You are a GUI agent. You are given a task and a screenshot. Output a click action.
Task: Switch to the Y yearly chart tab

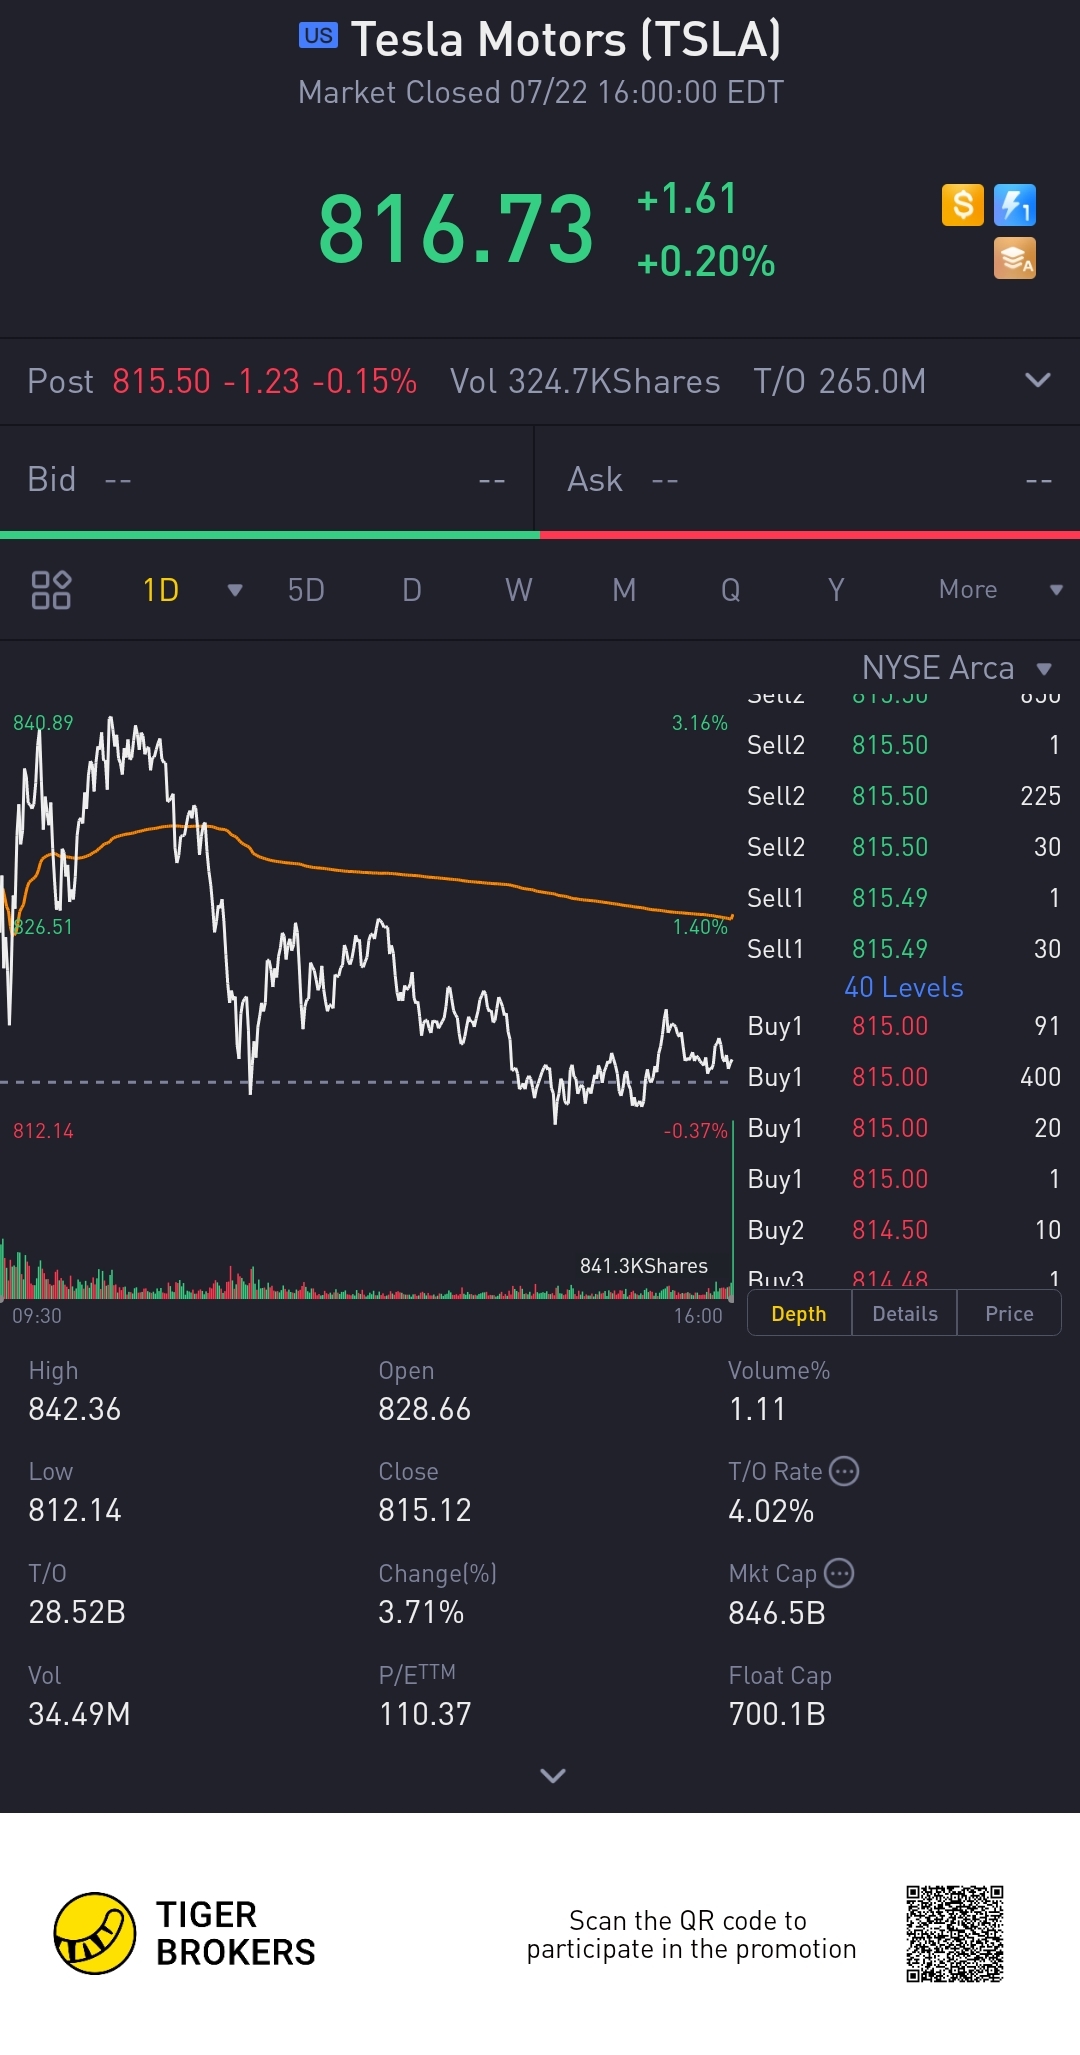click(836, 590)
